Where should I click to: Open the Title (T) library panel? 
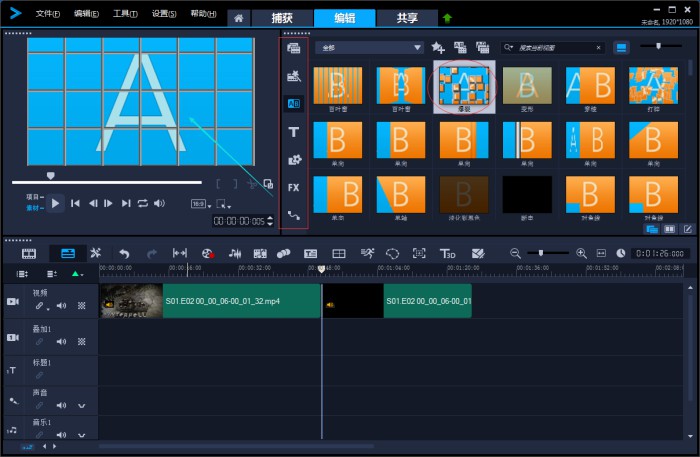point(294,131)
